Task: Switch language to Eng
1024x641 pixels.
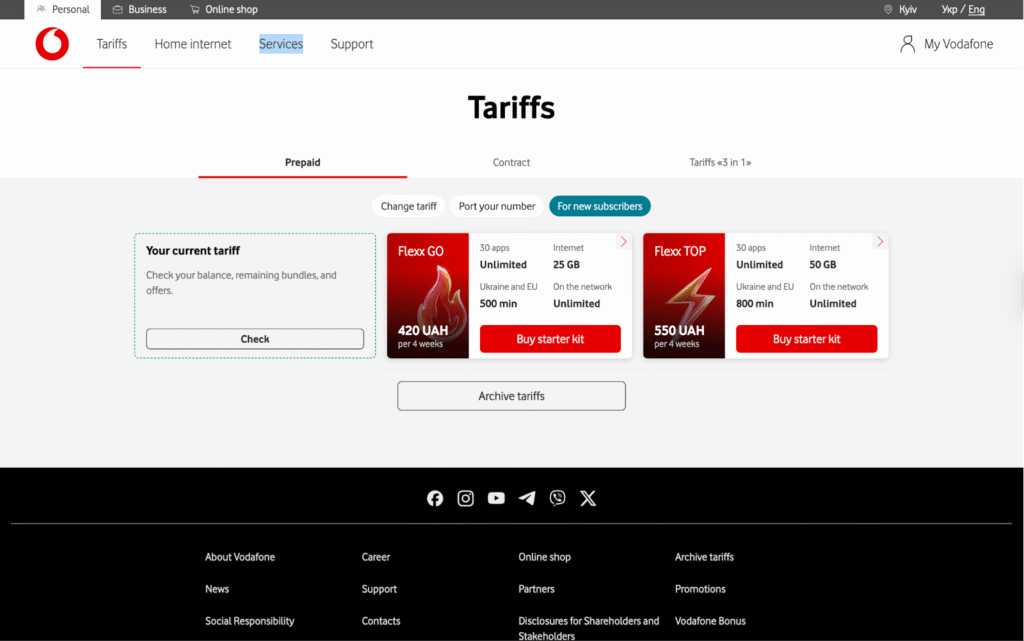Action: 976,9
